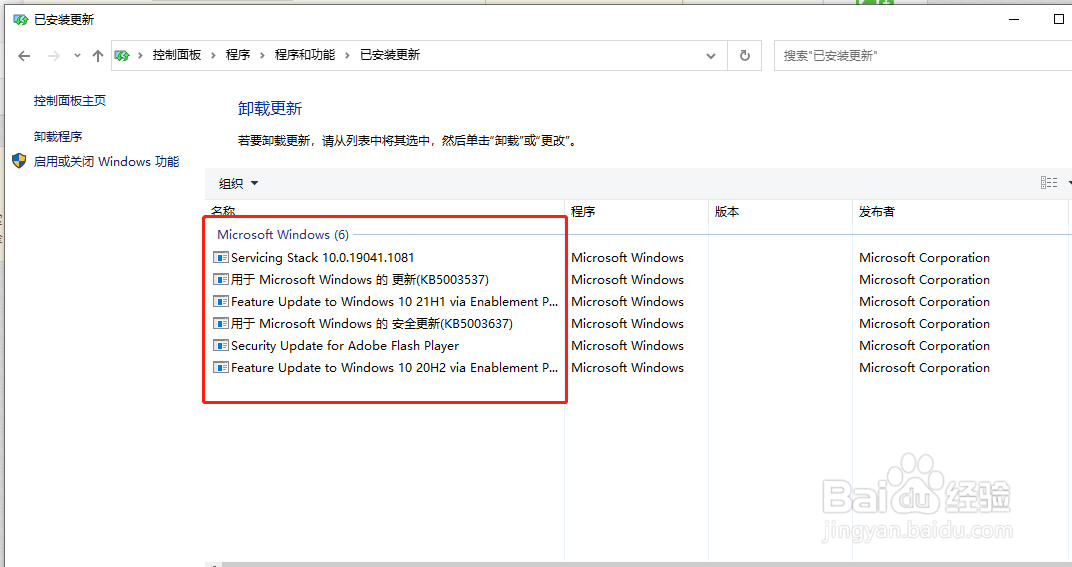Select Servicing Stack 10.0.19041.1081 update
This screenshot has width=1072, height=567.
point(323,258)
